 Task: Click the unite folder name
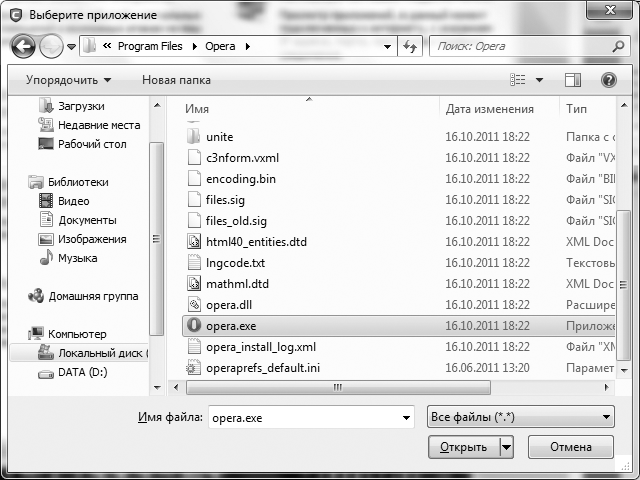pos(220,137)
